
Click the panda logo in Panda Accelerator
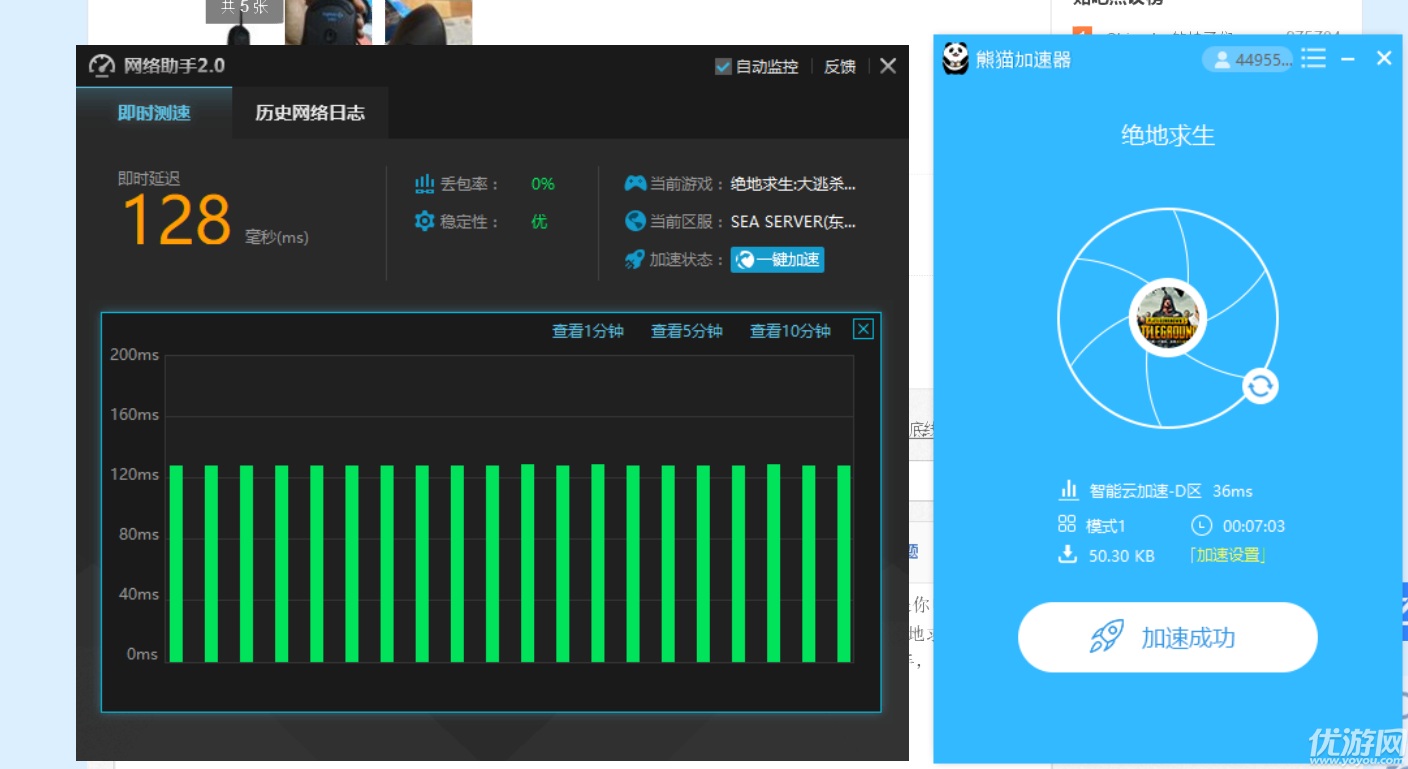tap(956, 59)
